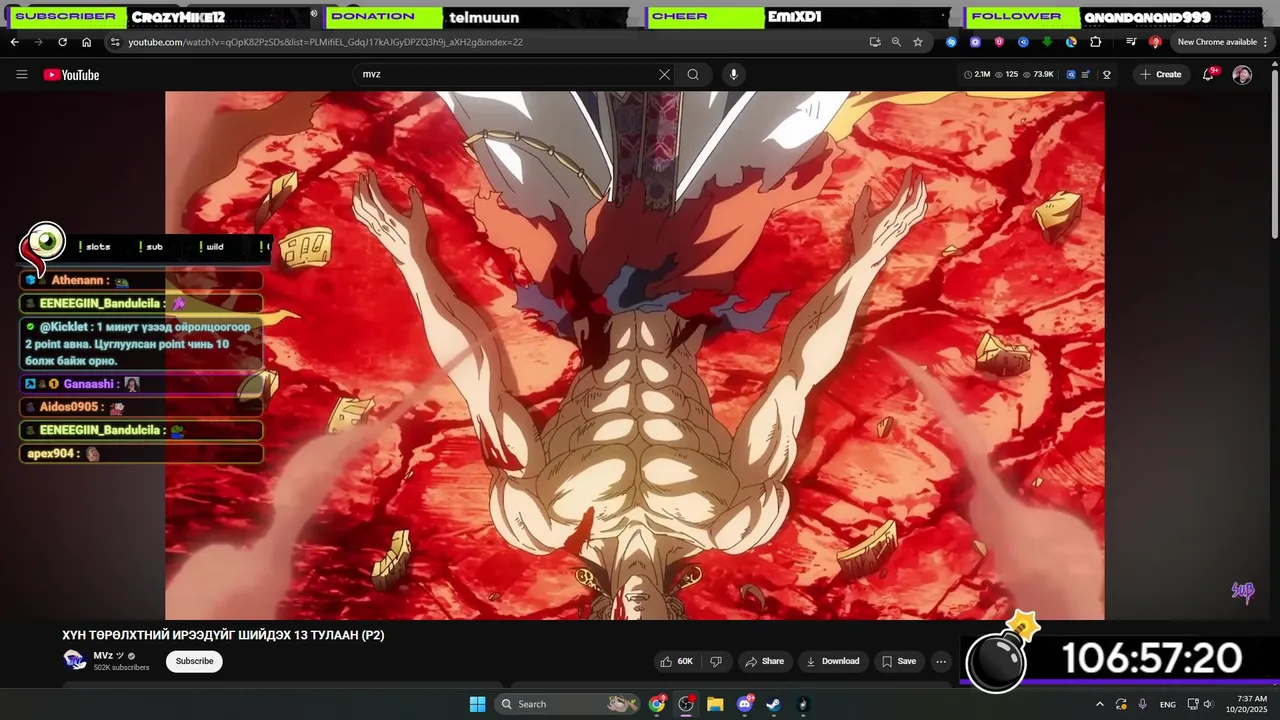1280x720 pixels.
Task: Share this video
Action: (x=764, y=661)
